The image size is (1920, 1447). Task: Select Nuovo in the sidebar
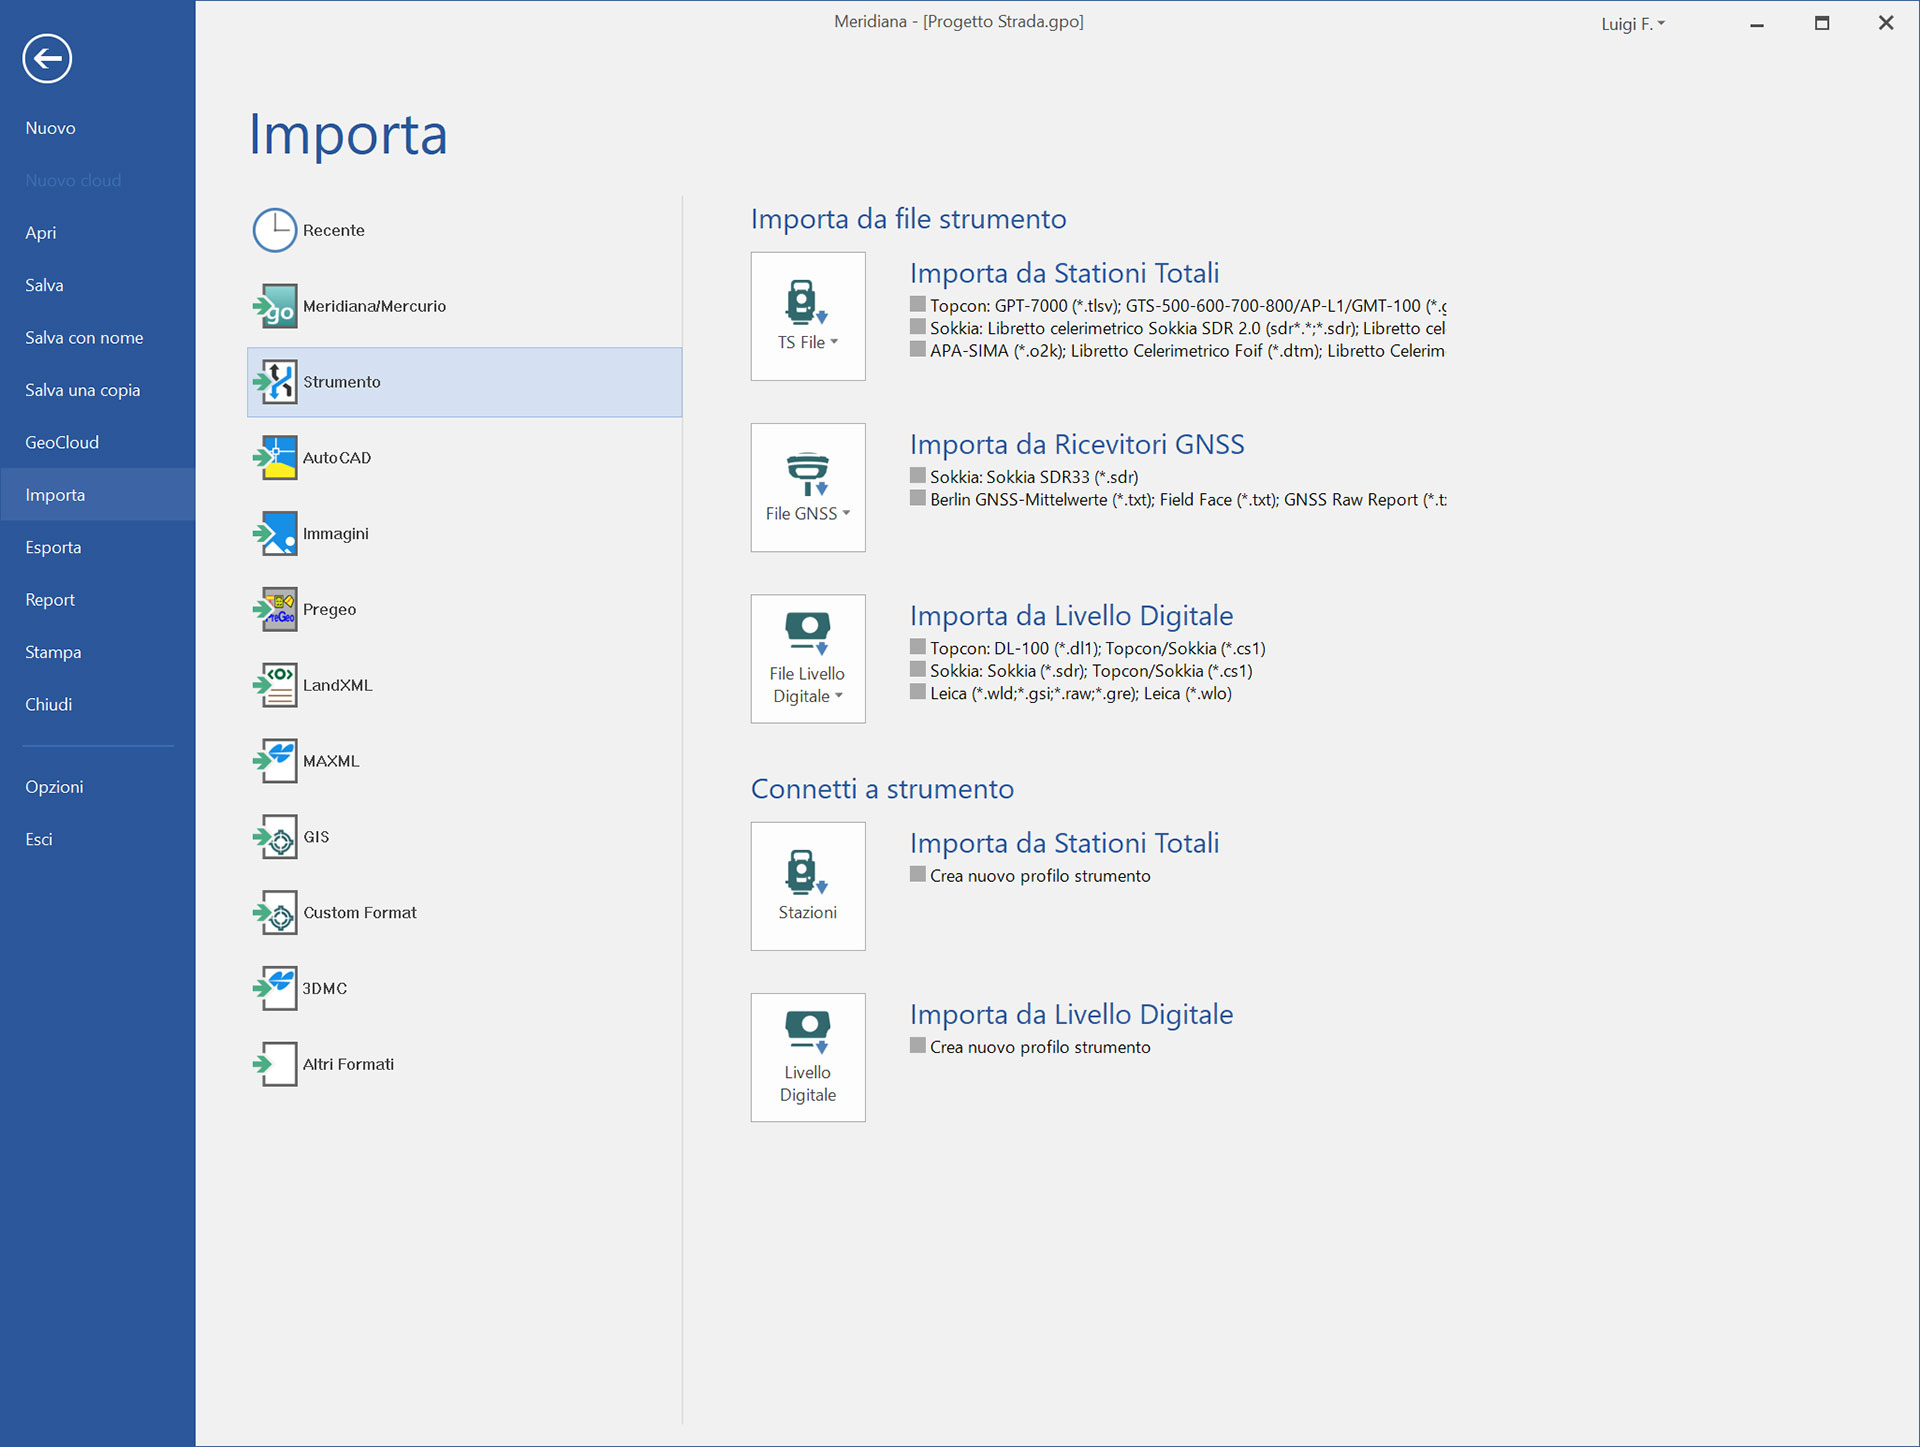pyautogui.click(x=51, y=128)
